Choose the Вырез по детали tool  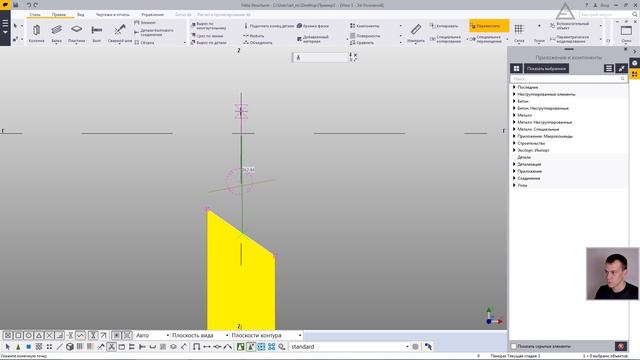209,42
